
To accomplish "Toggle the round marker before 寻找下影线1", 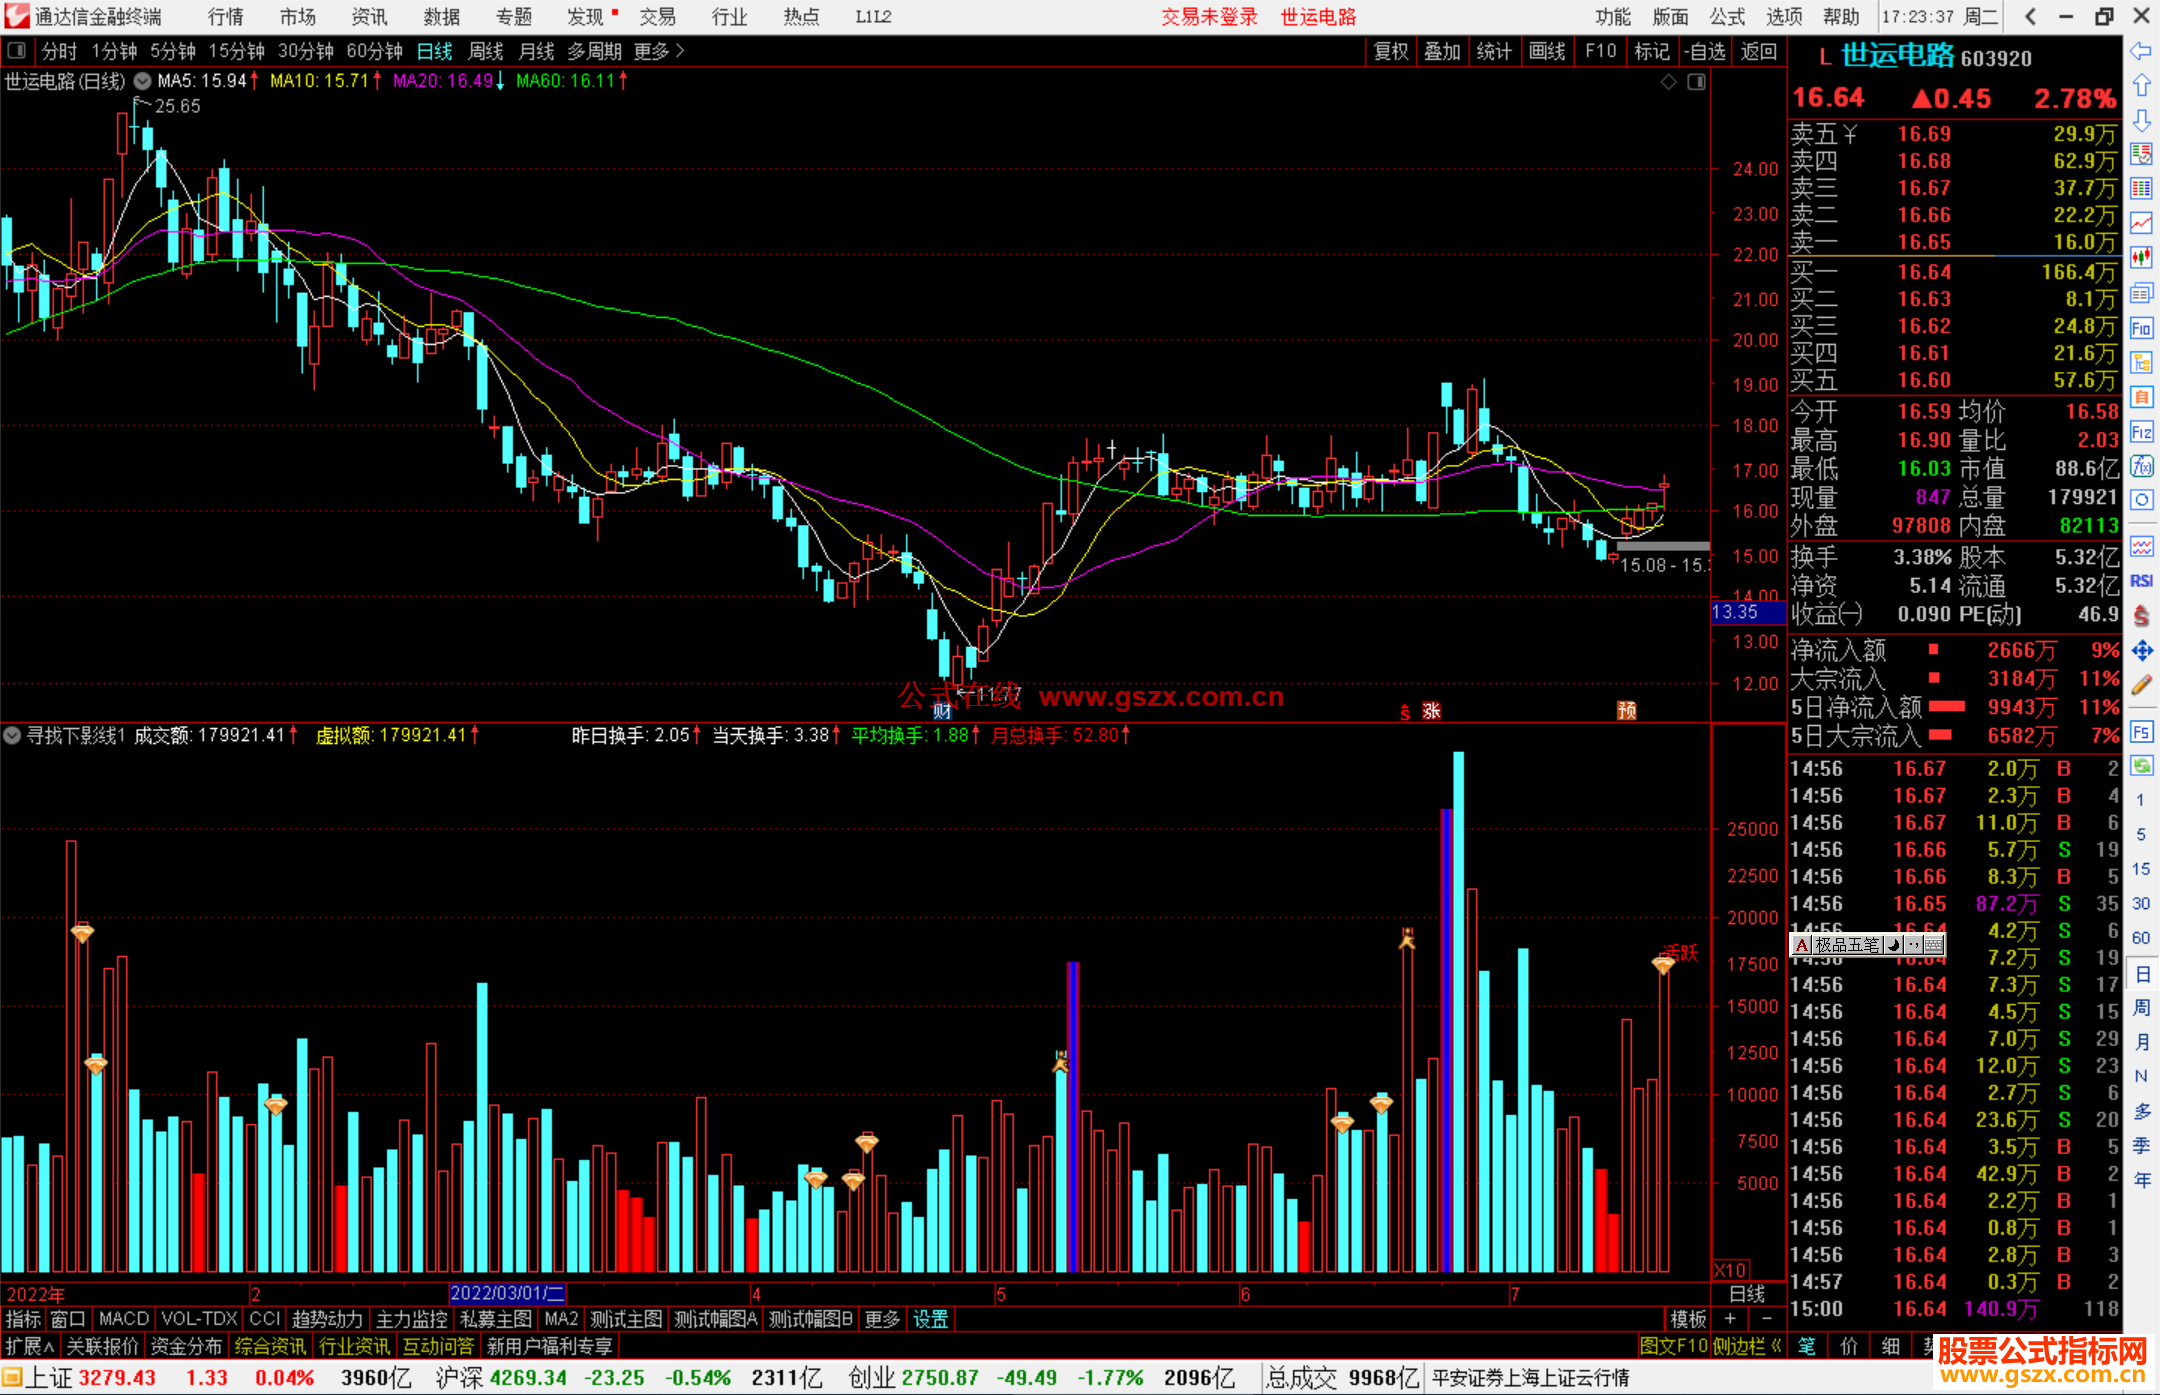I will (12, 735).
